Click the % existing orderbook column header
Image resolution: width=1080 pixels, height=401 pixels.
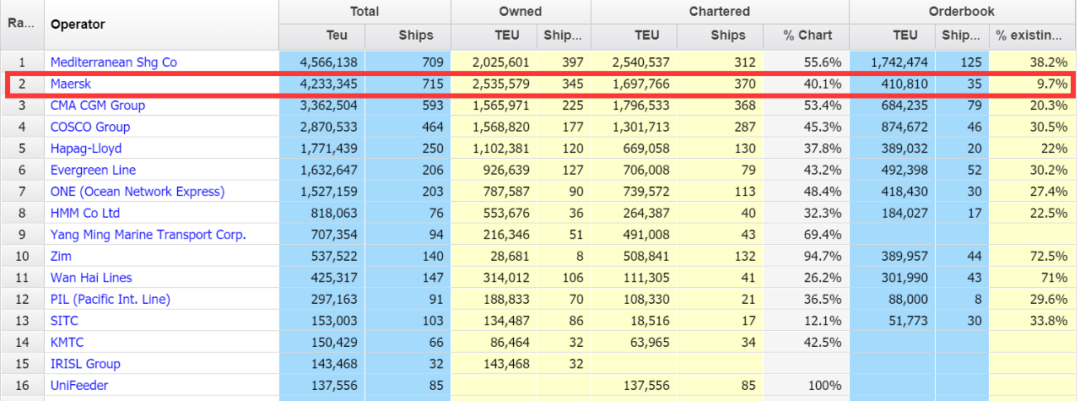[x=1029, y=36]
